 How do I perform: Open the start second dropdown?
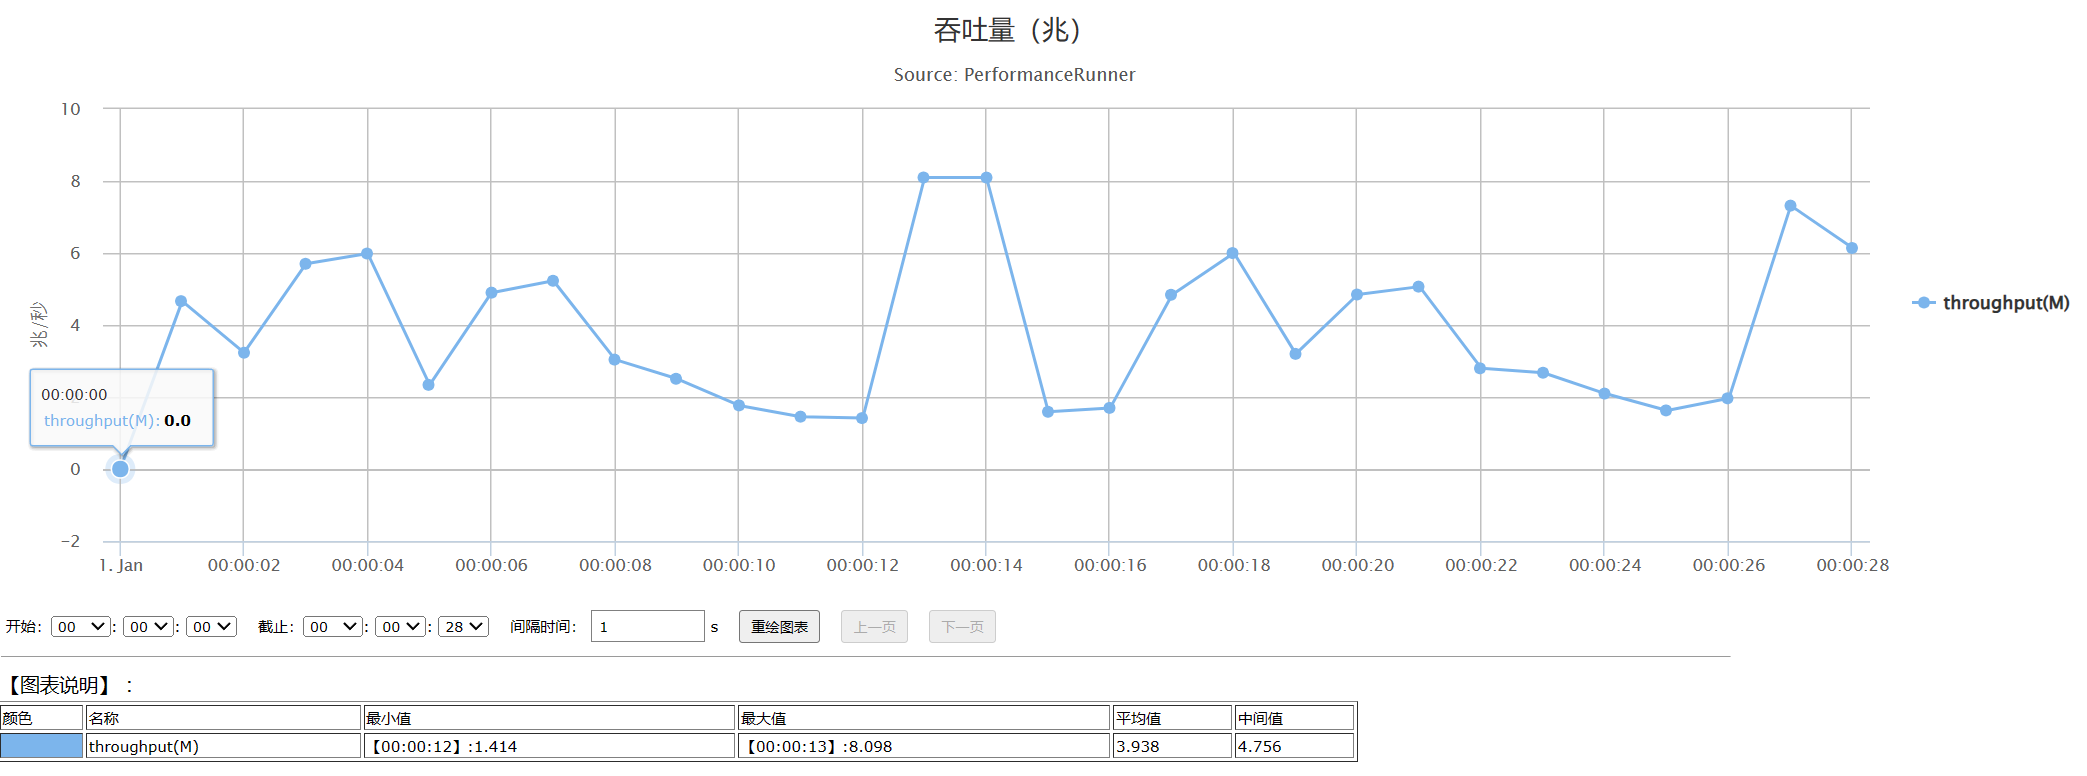[x=212, y=627]
